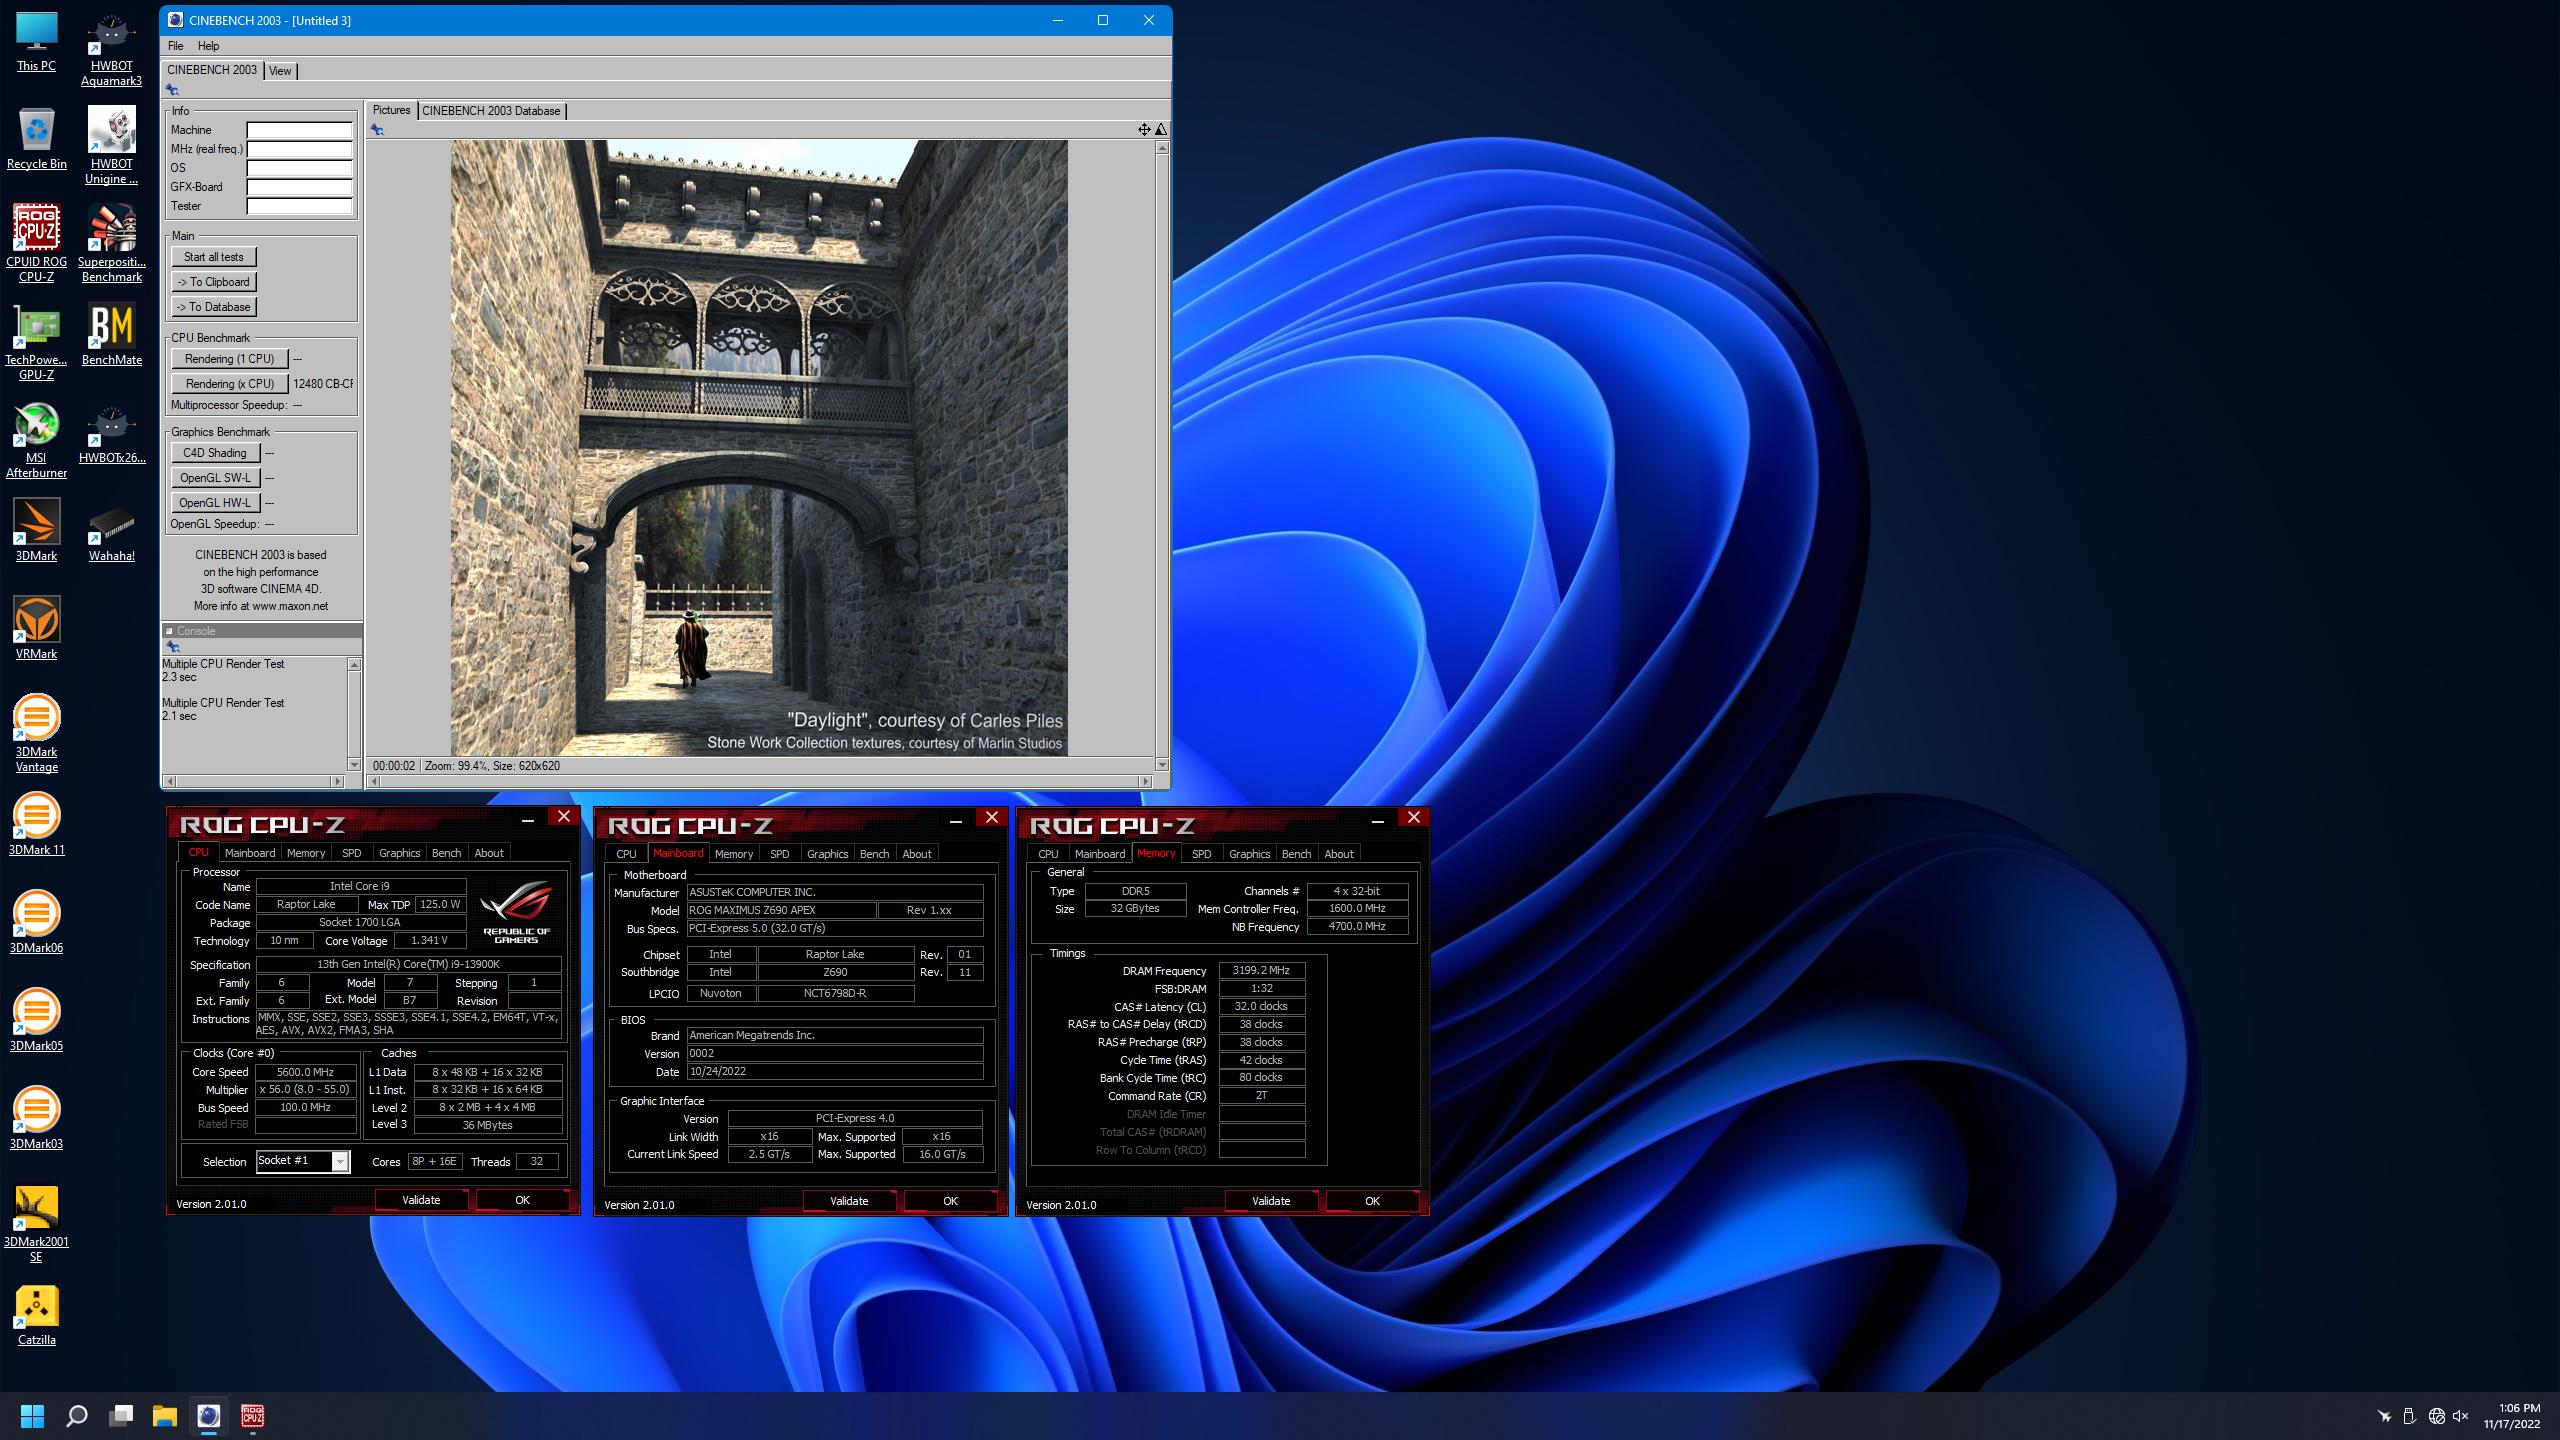Open Graphics tab in first CPU-Z window

[399, 853]
